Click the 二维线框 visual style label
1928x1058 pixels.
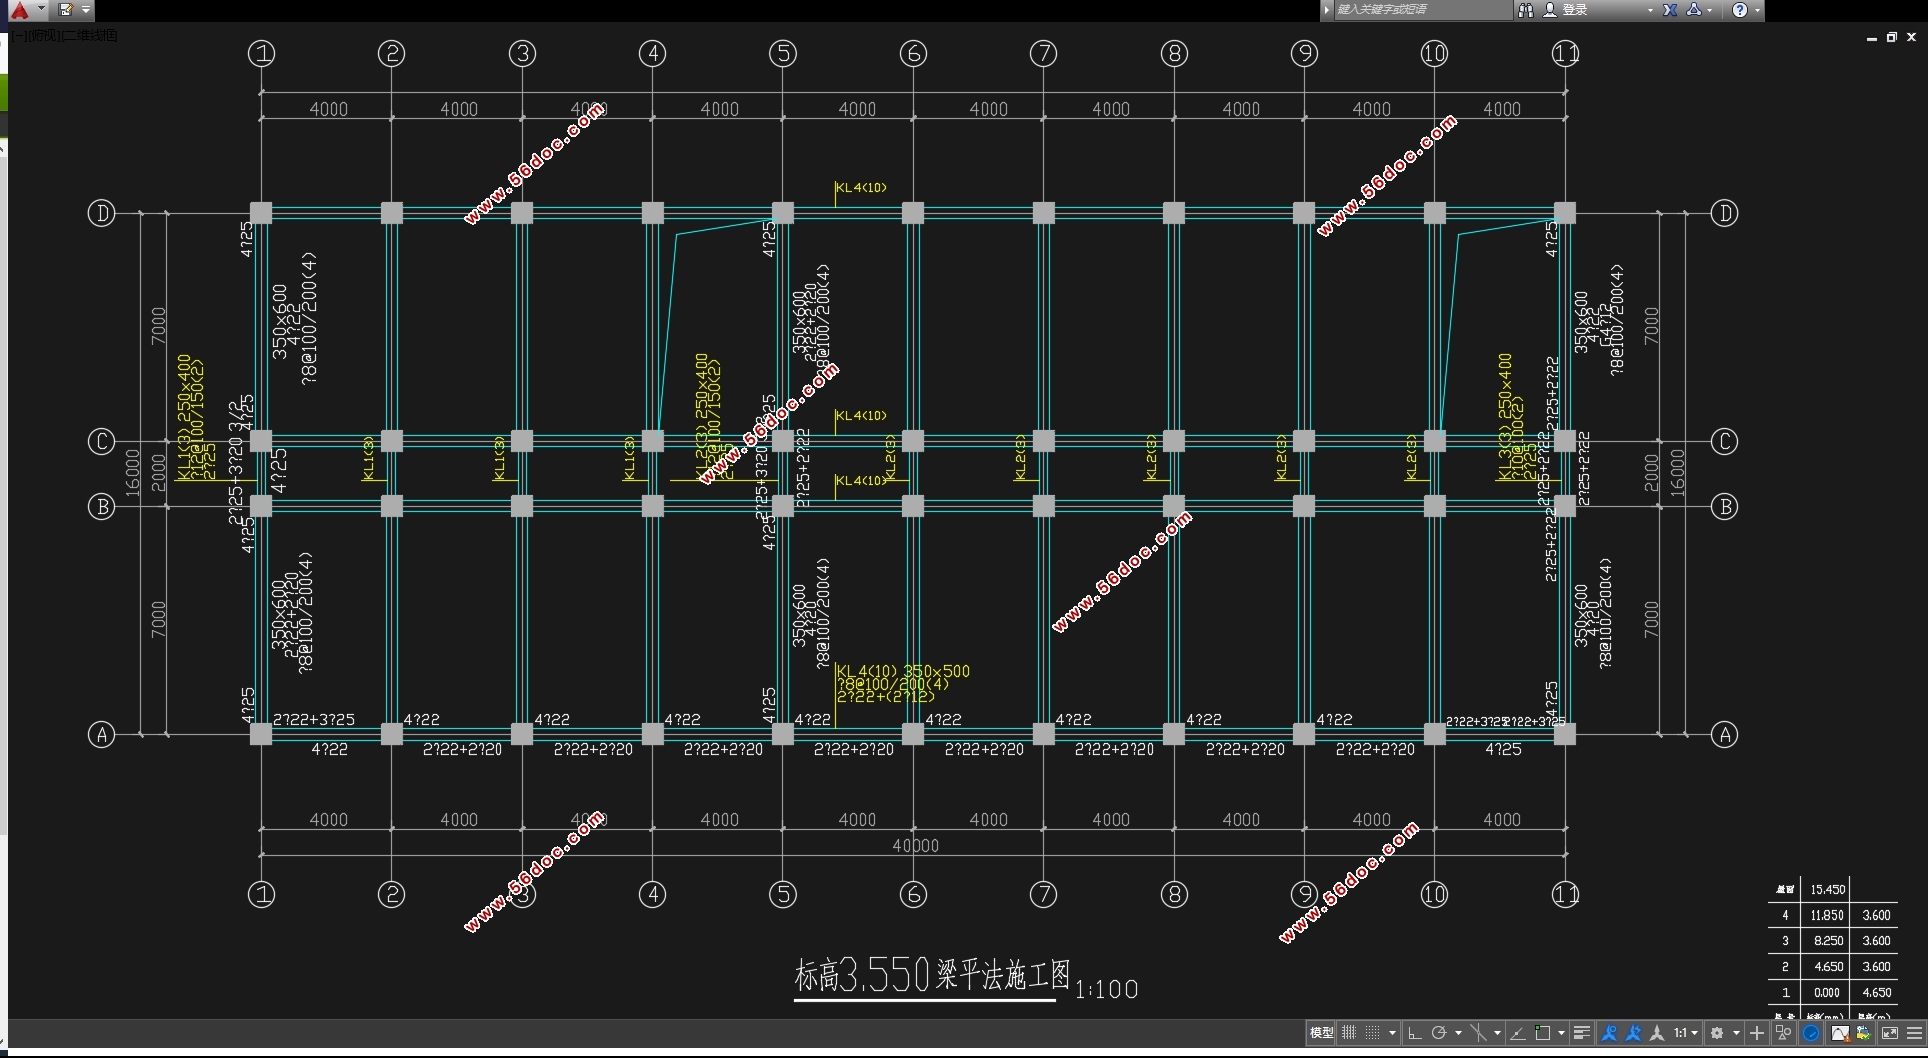[x=90, y=36]
